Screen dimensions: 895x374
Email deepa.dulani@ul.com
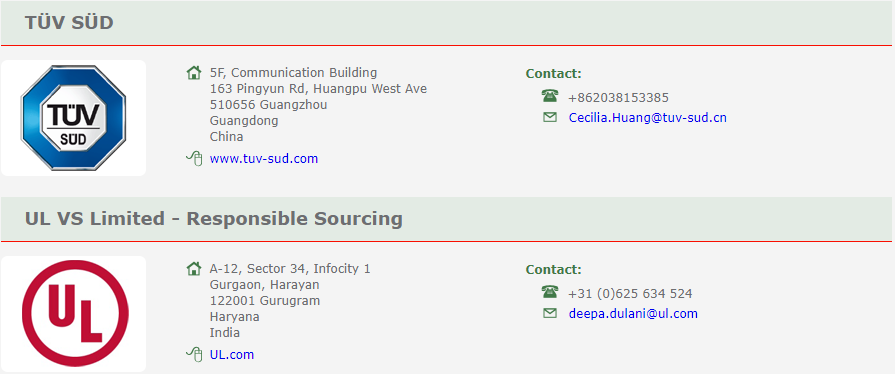click(633, 313)
